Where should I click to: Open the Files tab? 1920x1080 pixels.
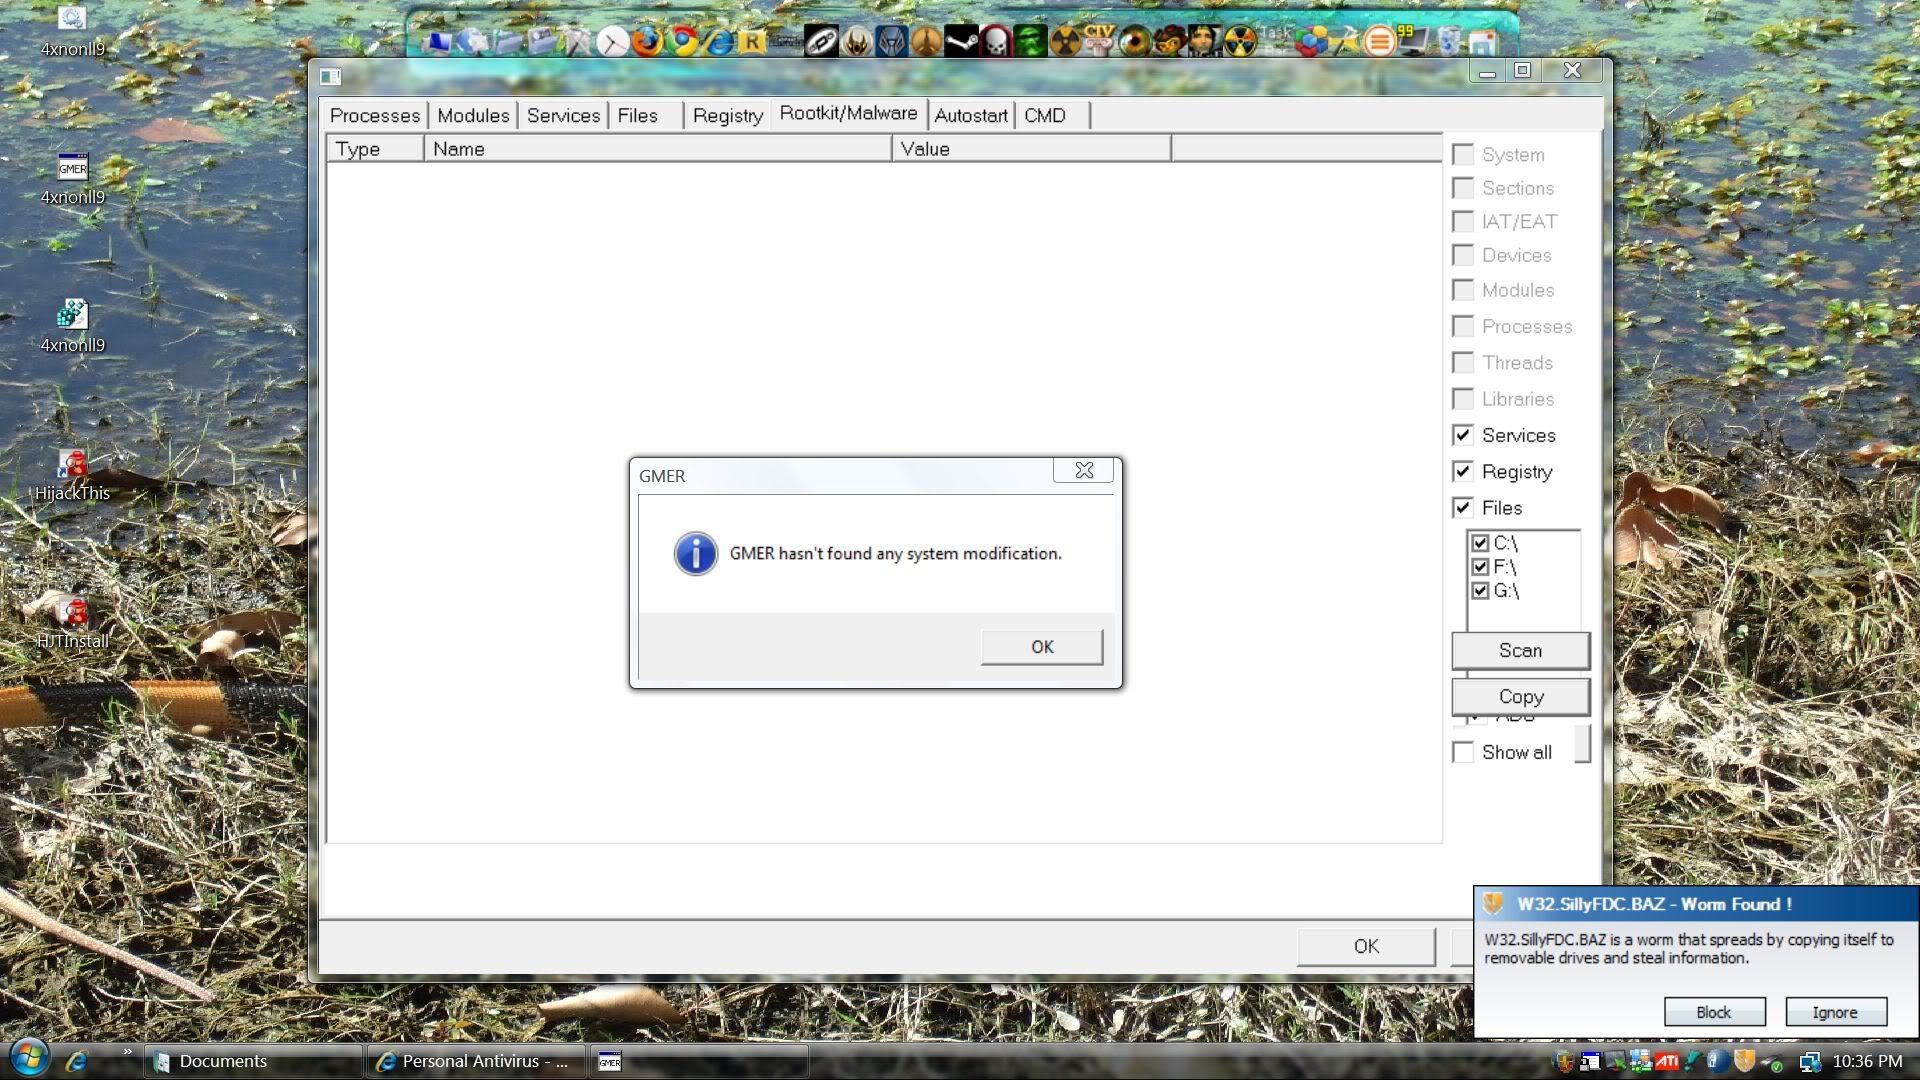(638, 115)
